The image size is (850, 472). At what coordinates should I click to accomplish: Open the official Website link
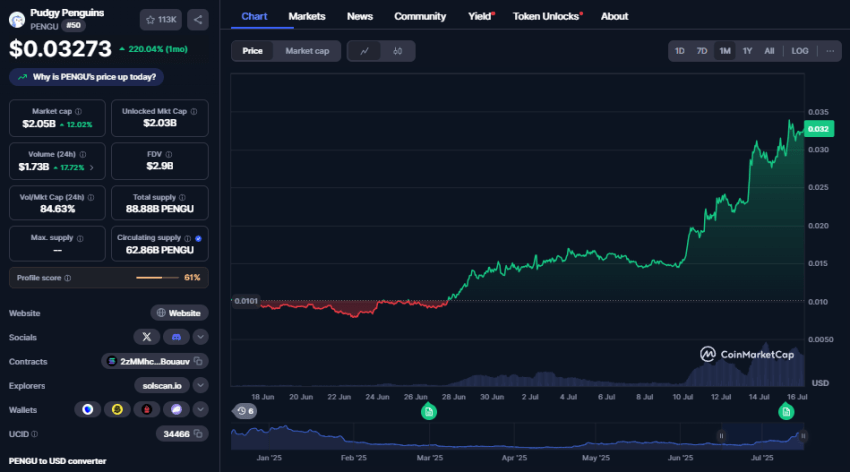click(x=179, y=313)
